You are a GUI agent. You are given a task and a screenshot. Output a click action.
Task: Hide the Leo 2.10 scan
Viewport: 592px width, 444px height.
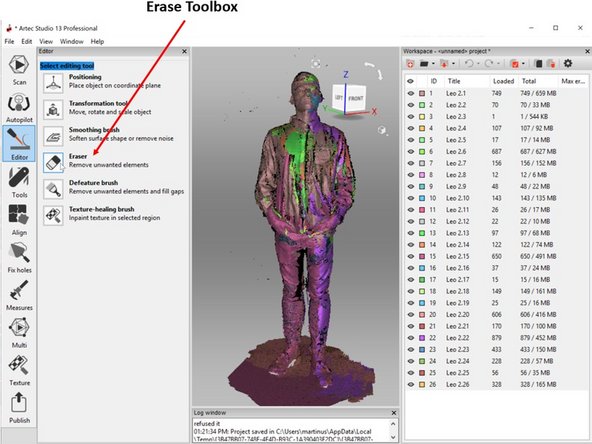[x=410, y=198]
